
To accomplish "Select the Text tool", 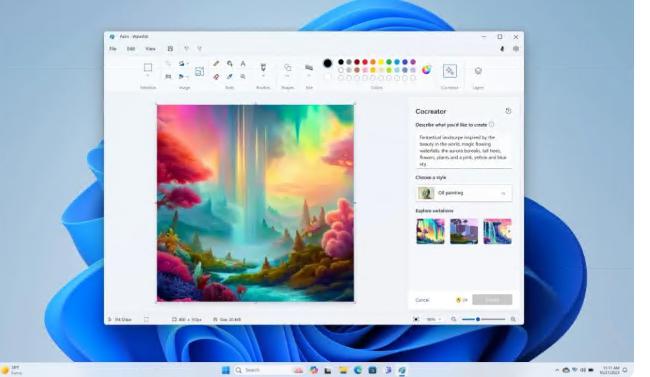I will pyautogui.click(x=243, y=63).
